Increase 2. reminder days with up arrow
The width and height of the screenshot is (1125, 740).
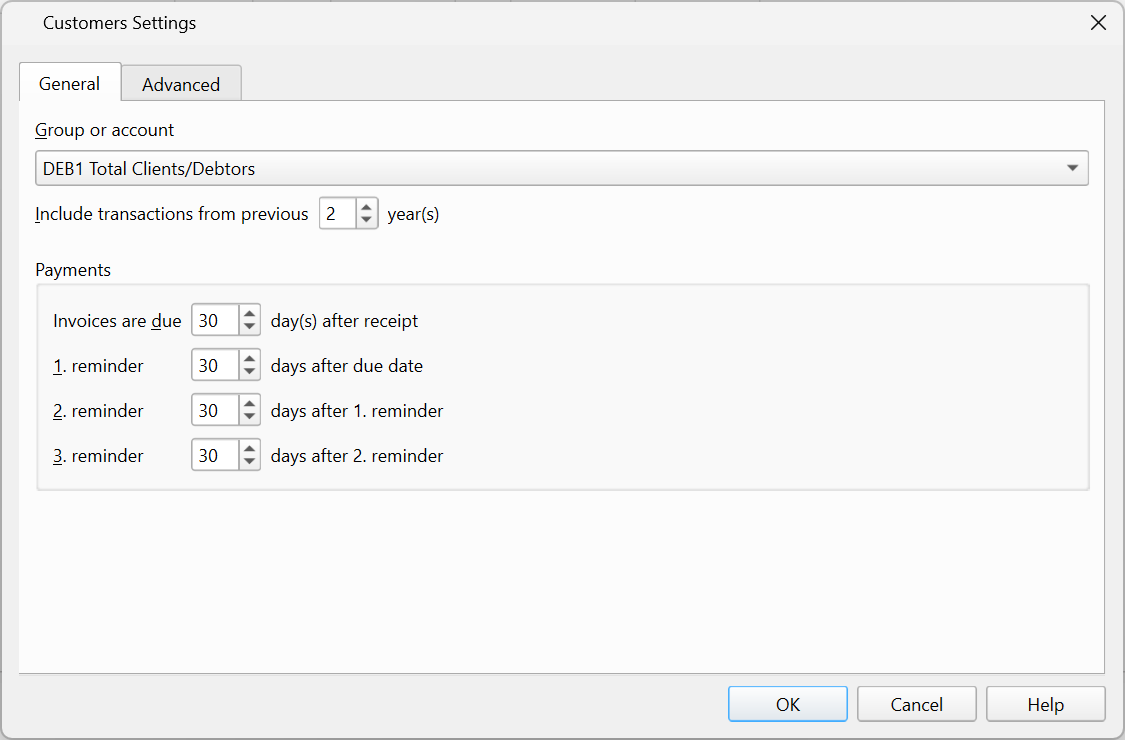pos(249,404)
